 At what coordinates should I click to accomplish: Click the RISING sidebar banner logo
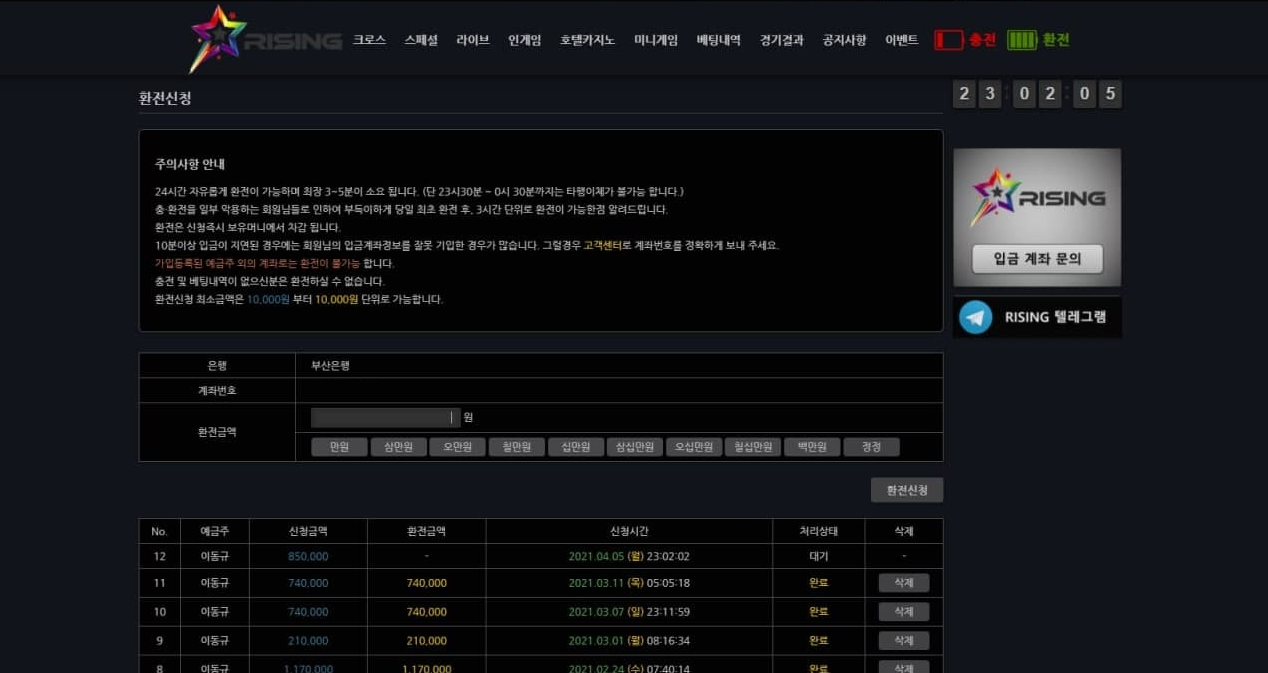pos(1037,197)
